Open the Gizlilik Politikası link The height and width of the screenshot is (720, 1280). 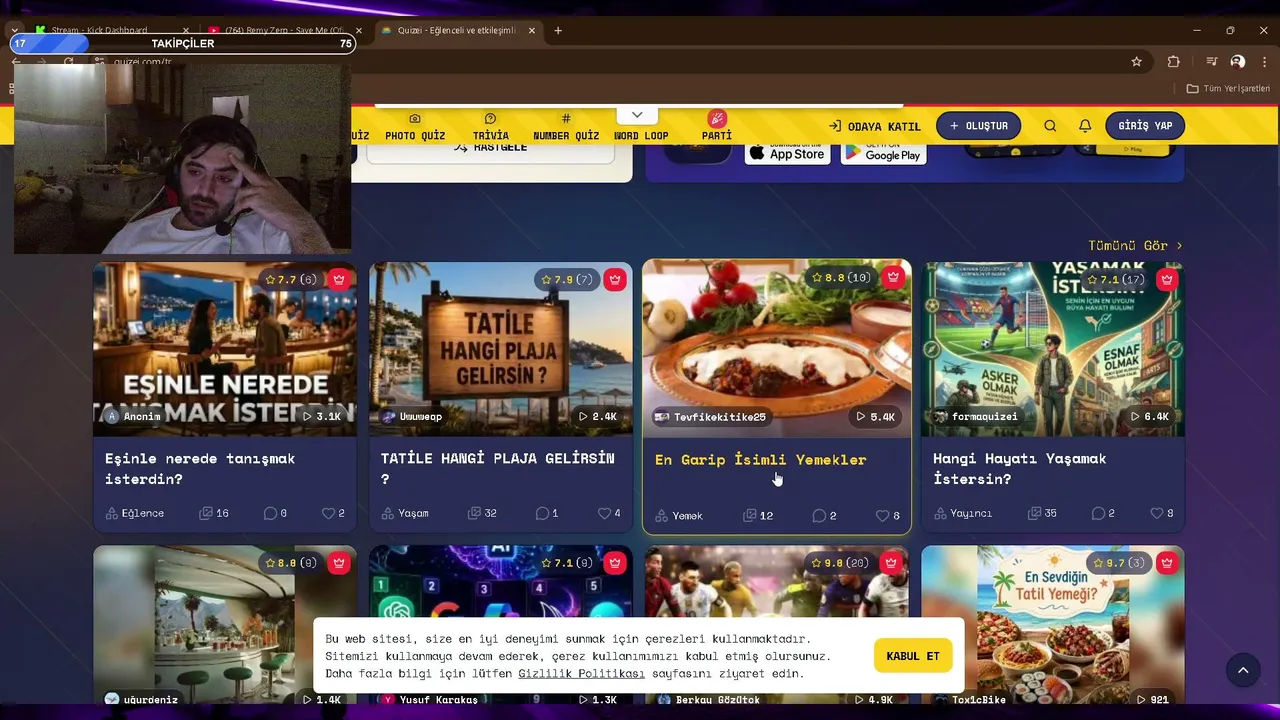581,674
